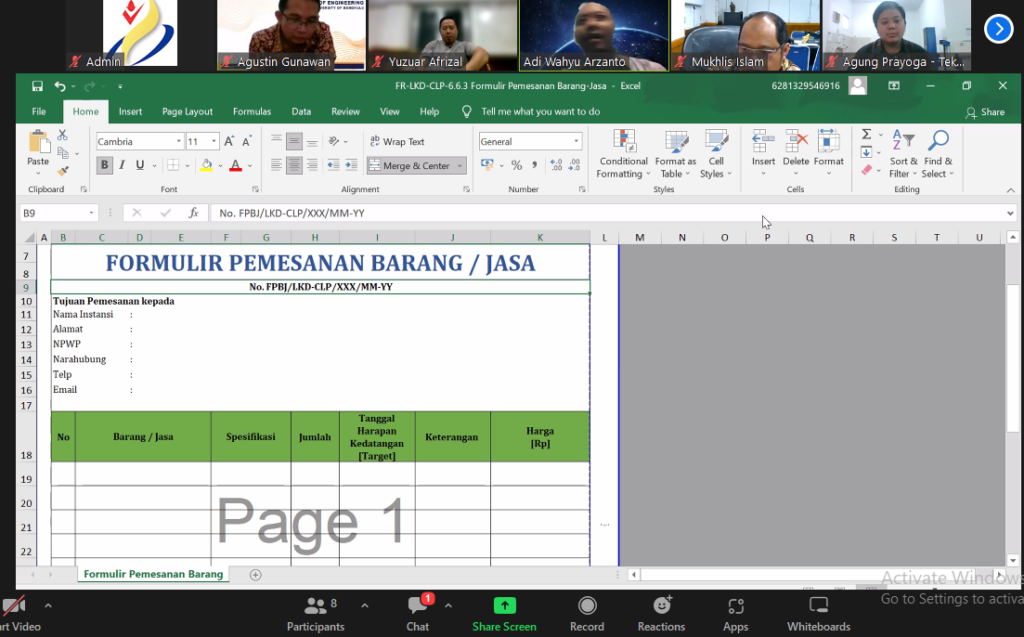The image size is (1024, 637).
Task: Click Merge & Center button
Action: point(409,165)
